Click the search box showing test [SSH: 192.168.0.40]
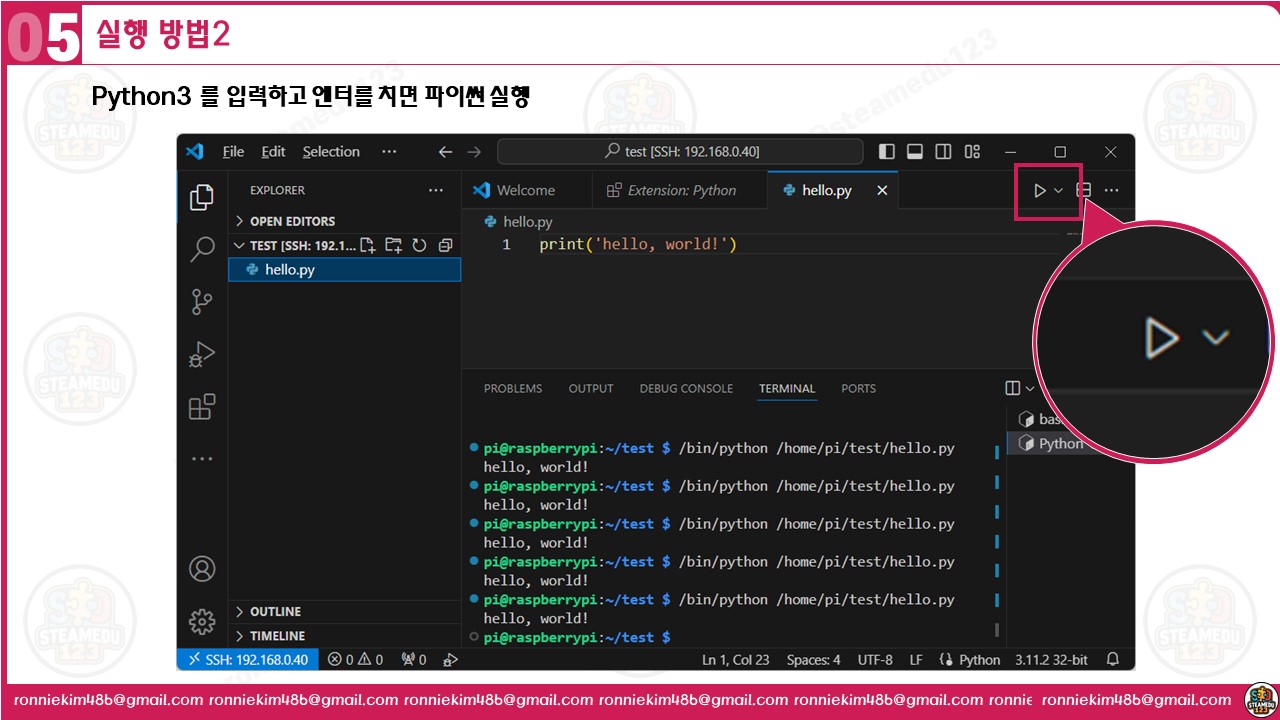This screenshot has width=1280, height=720. (x=680, y=151)
